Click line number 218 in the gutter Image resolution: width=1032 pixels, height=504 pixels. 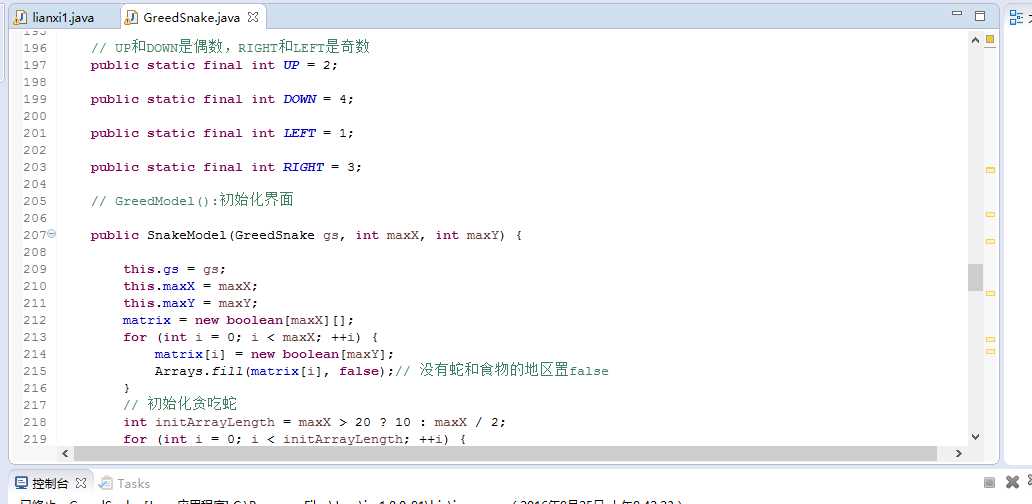click(x=34, y=422)
